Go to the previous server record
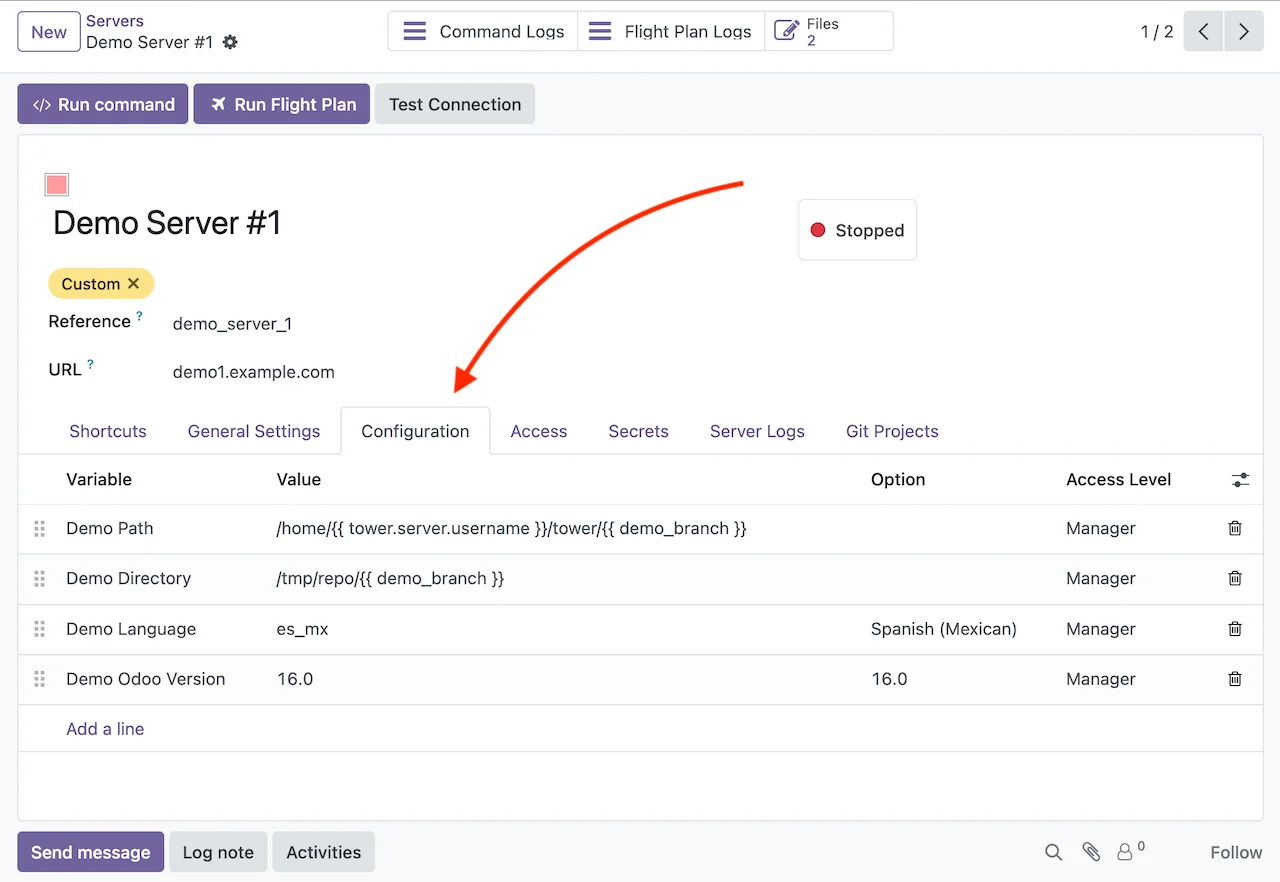Screen dimensions: 1280x882 [x=1203, y=32]
